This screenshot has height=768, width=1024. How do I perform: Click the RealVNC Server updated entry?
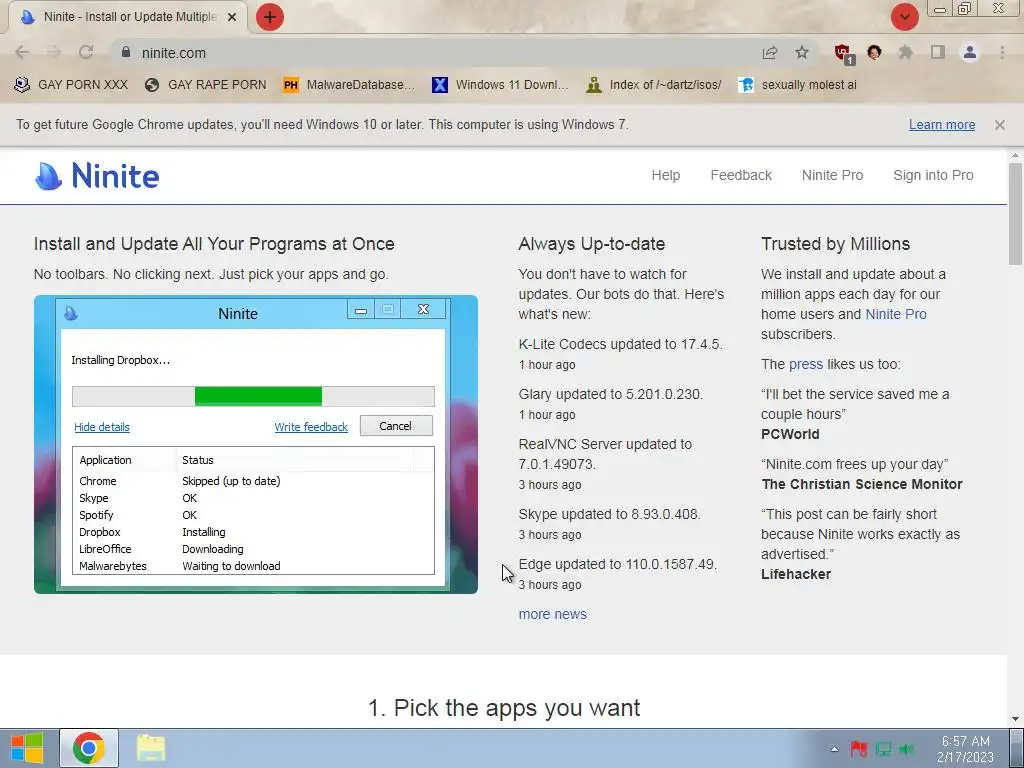pos(605,454)
